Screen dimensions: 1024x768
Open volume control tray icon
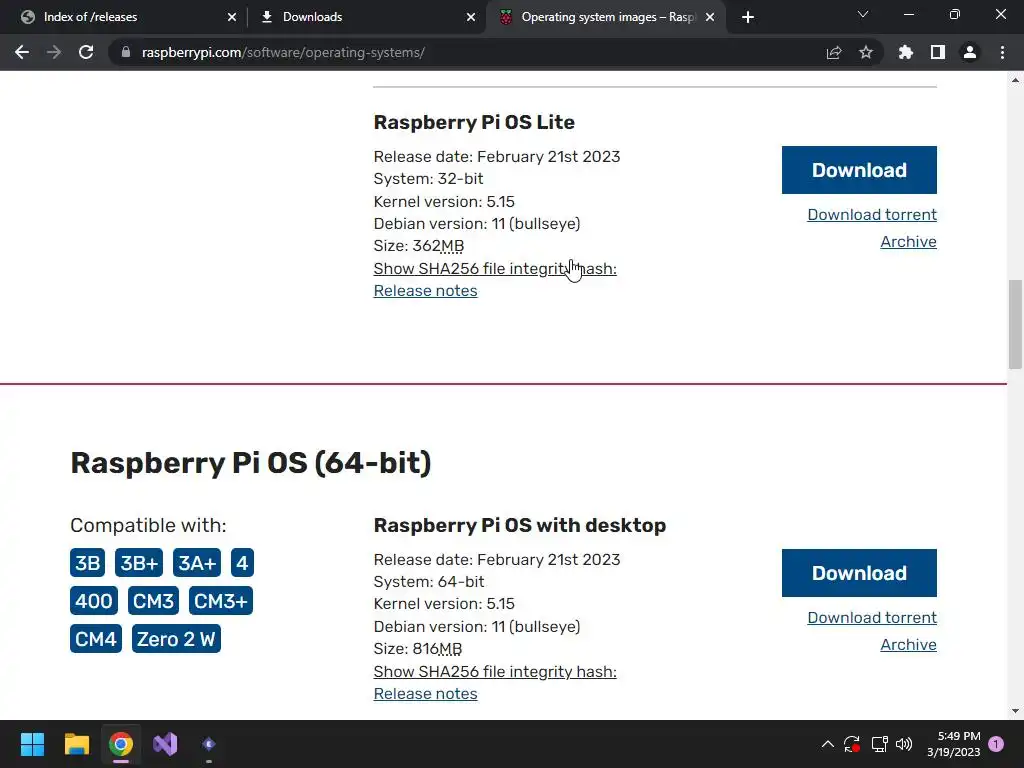tap(904, 744)
